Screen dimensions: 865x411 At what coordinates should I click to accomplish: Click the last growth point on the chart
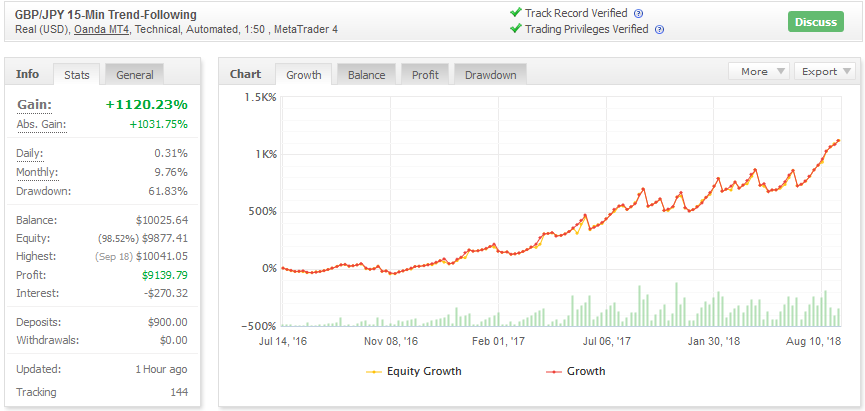pyautogui.click(x=839, y=141)
